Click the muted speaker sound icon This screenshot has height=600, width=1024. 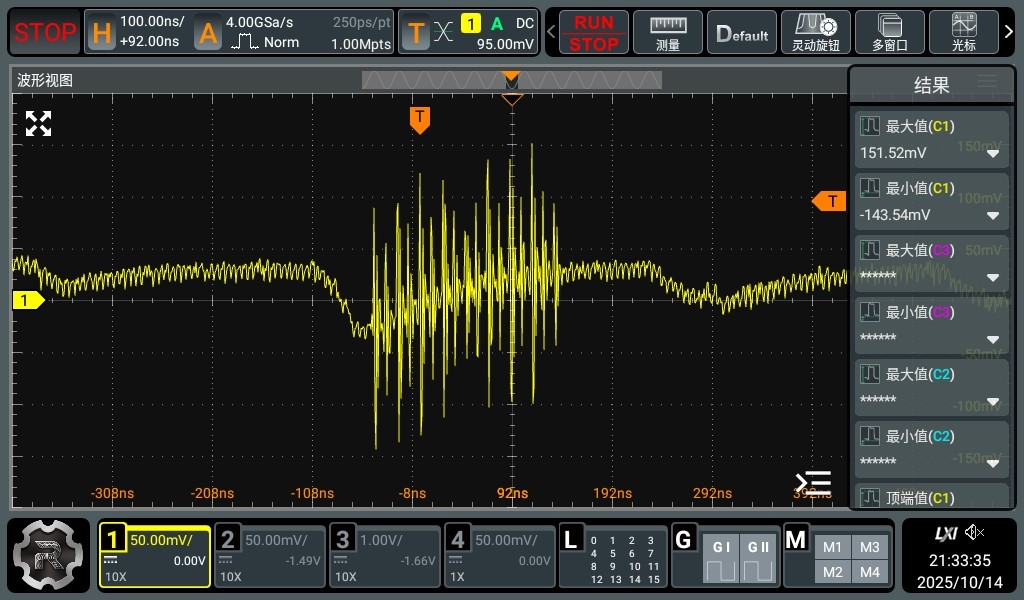tap(975, 532)
